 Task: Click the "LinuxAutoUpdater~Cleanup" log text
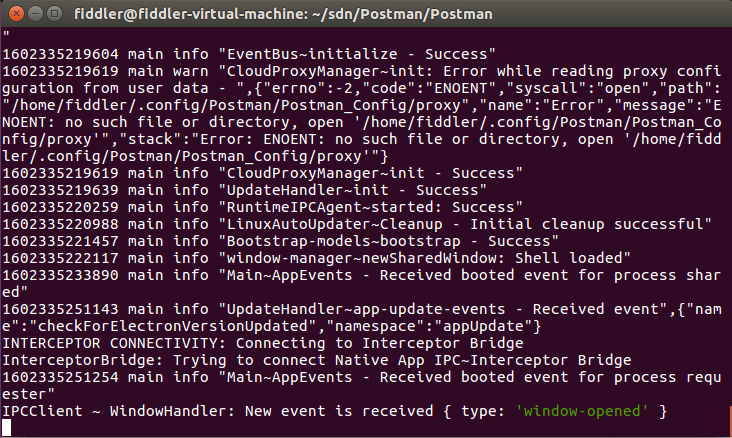coord(334,224)
